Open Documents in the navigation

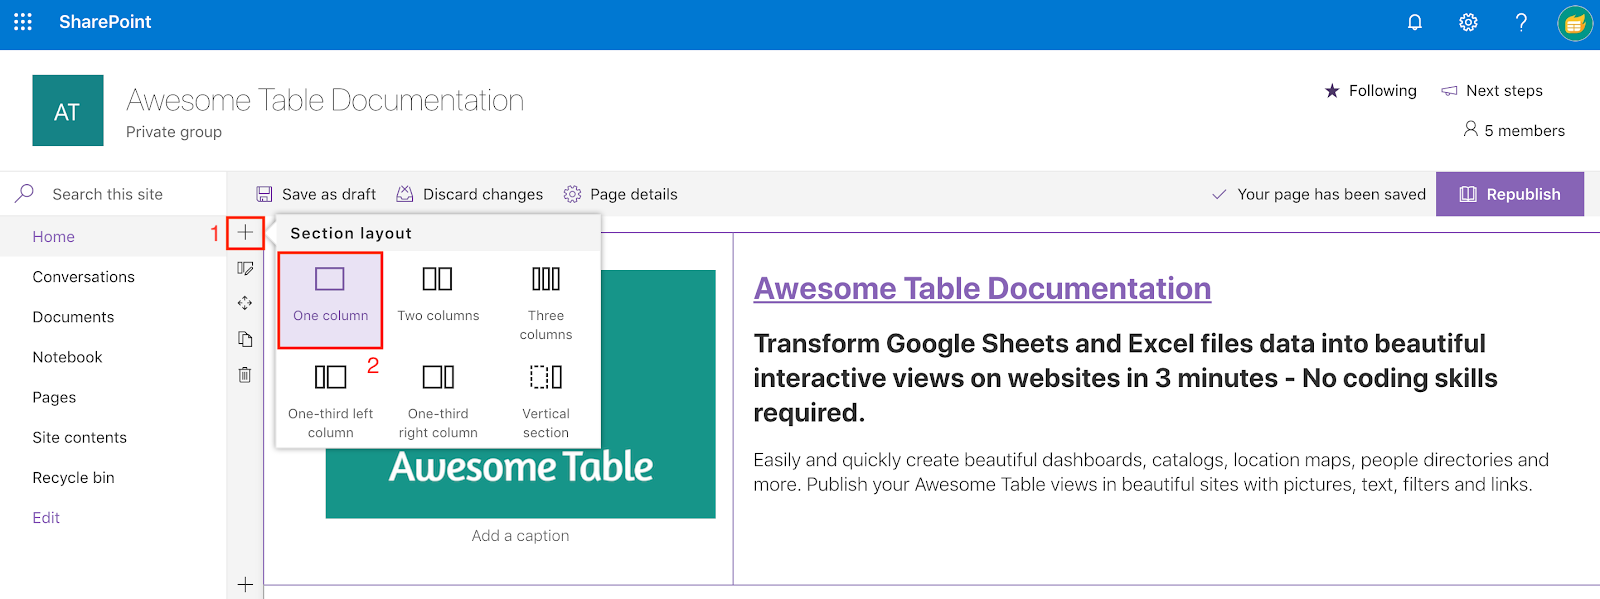73,317
